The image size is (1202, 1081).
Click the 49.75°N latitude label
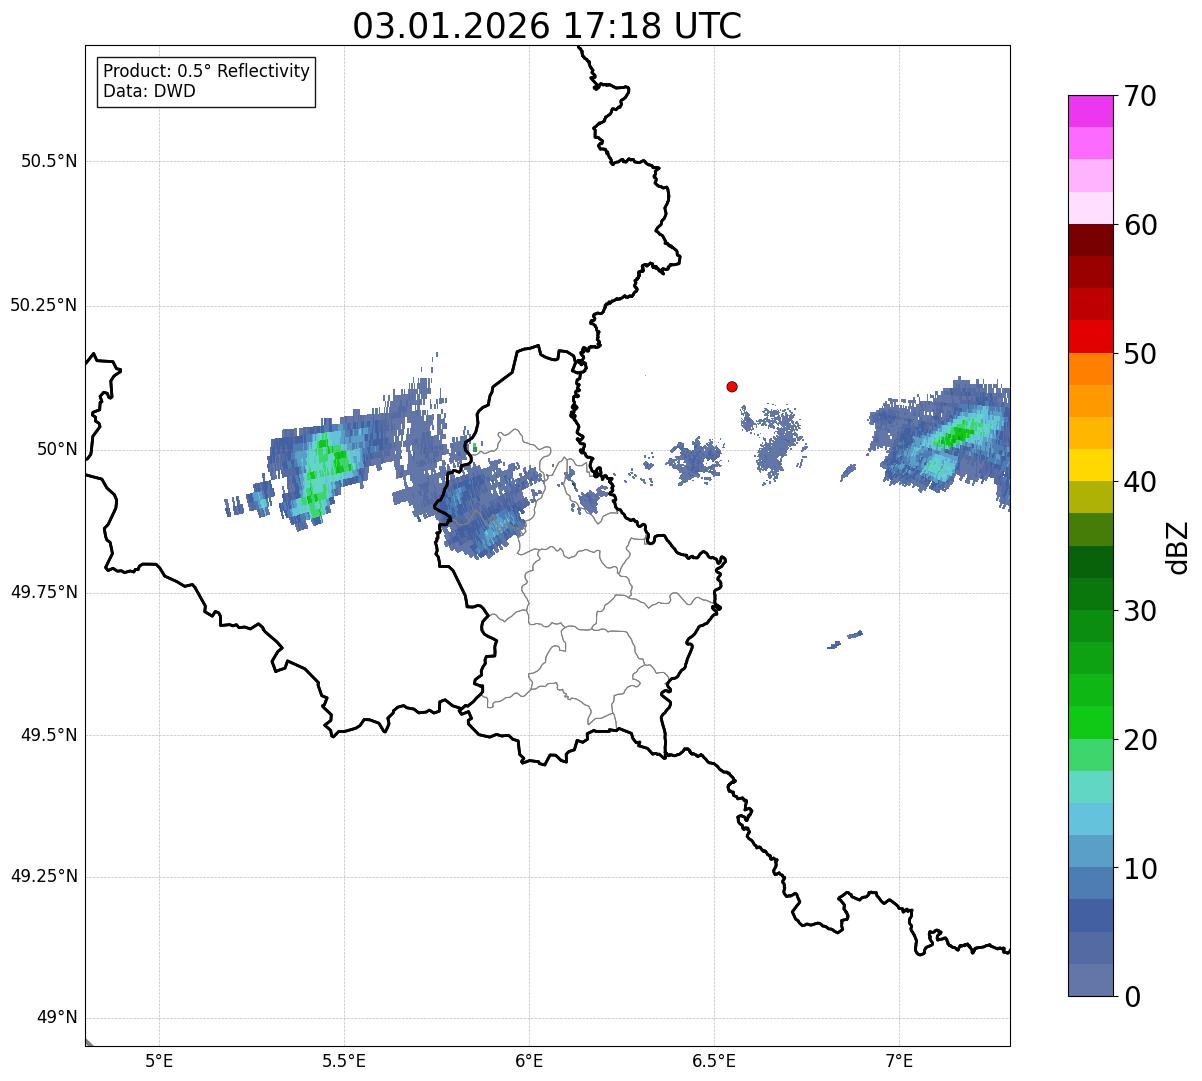coord(43,592)
